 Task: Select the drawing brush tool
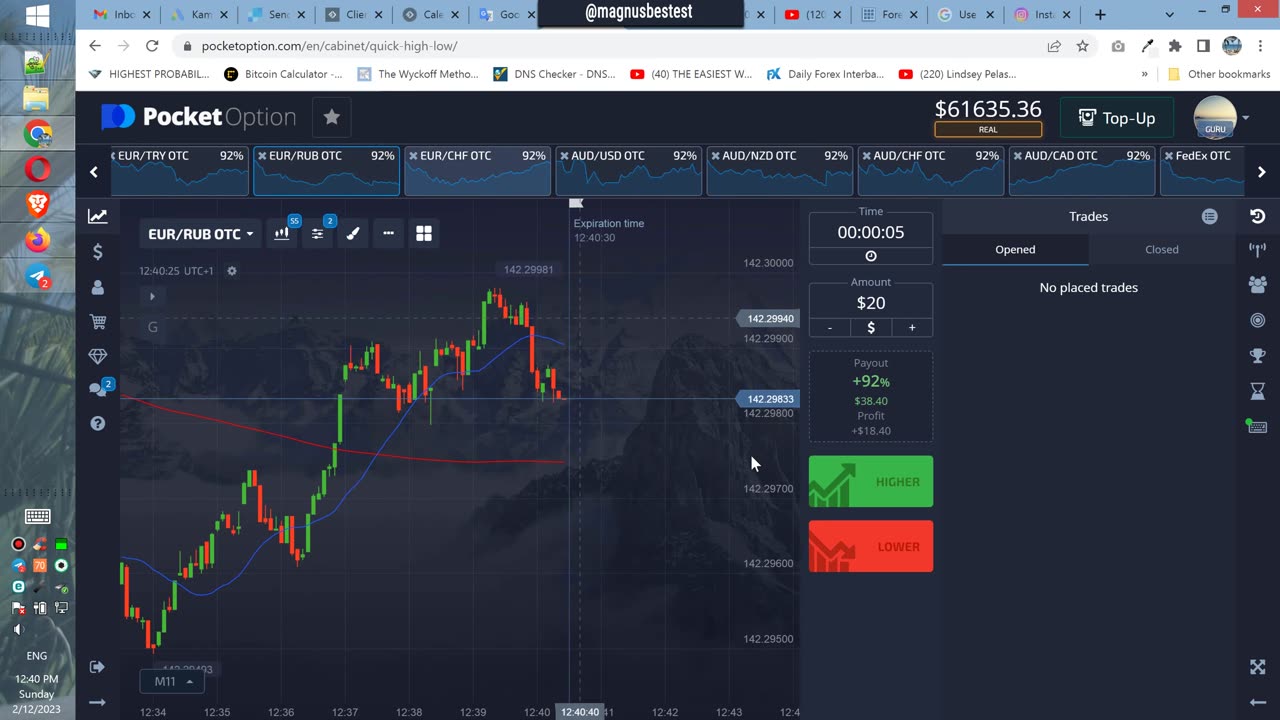coord(353,233)
